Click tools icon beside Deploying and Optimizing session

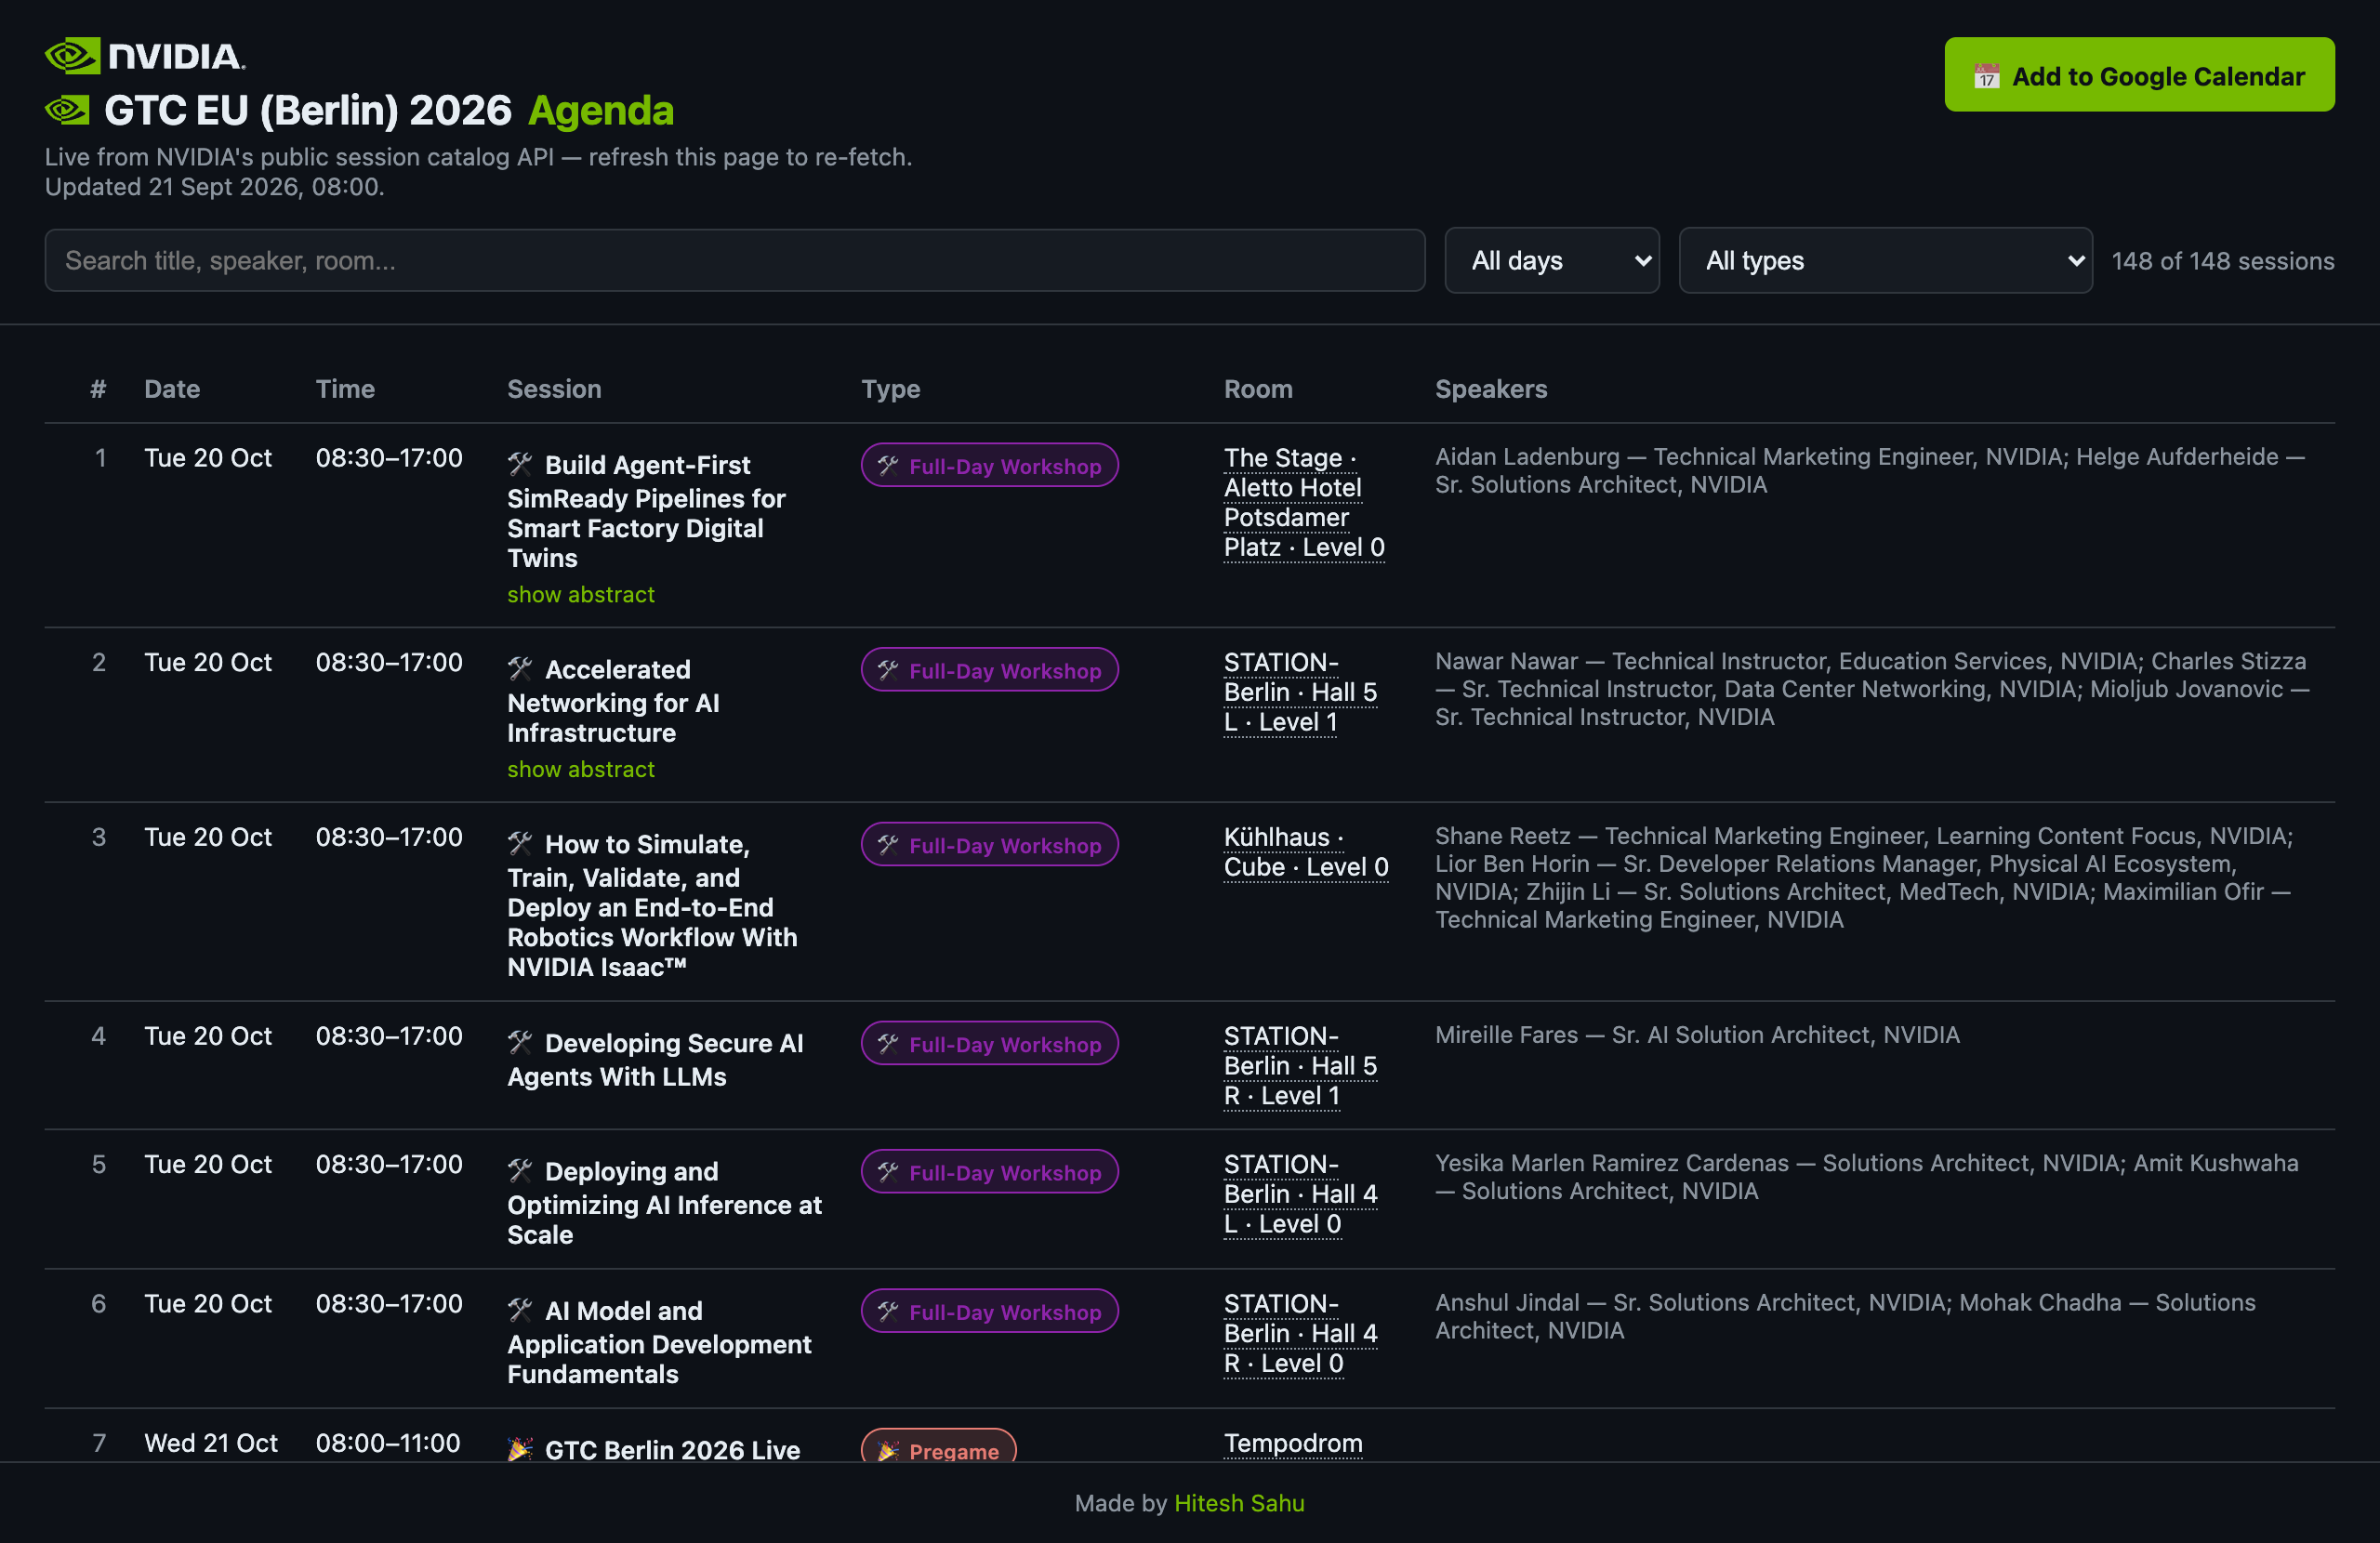coord(520,1170)
